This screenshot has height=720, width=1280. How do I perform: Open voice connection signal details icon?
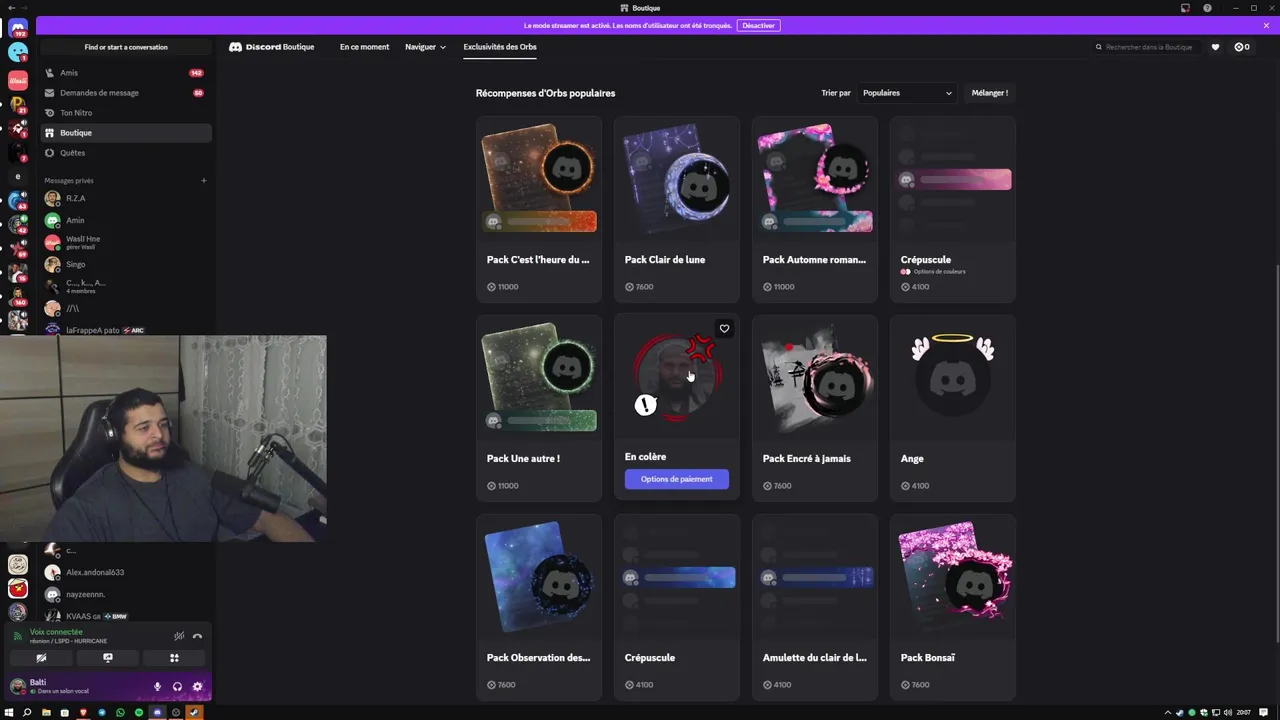click(17, 636)
